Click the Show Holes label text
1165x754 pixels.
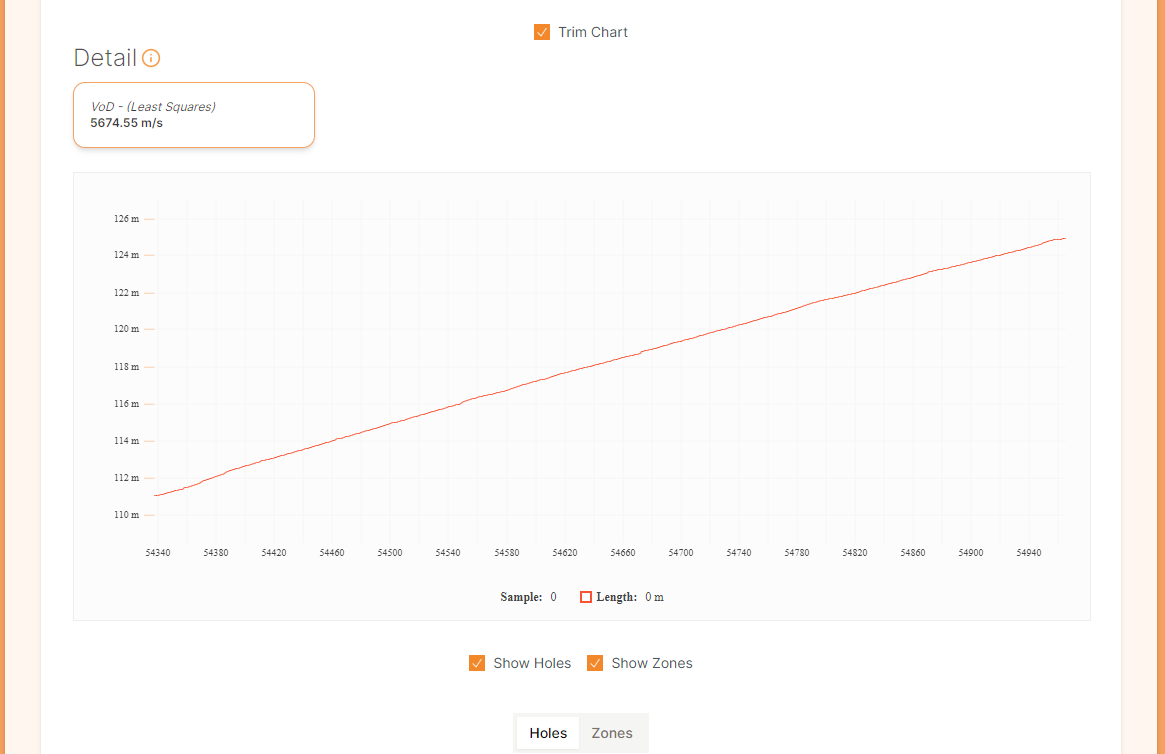pyautogui.click(x=532, y=663)
